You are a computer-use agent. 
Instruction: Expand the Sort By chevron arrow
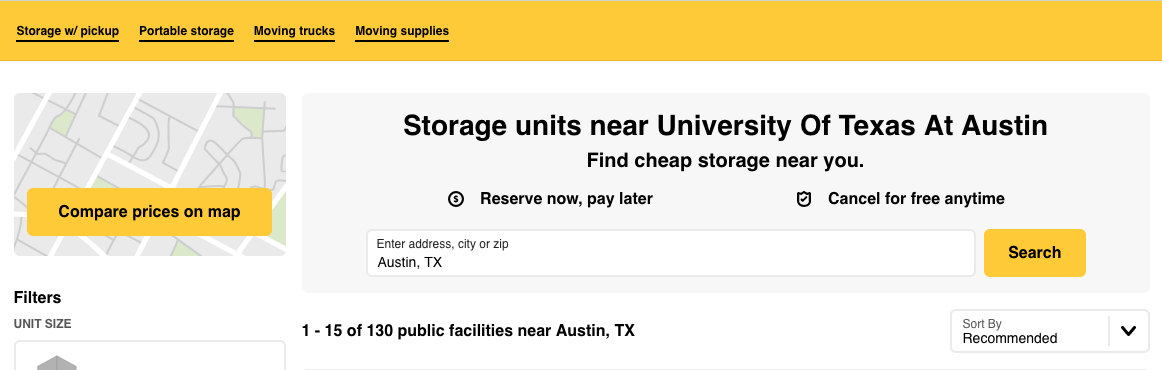coord(1128,331)
